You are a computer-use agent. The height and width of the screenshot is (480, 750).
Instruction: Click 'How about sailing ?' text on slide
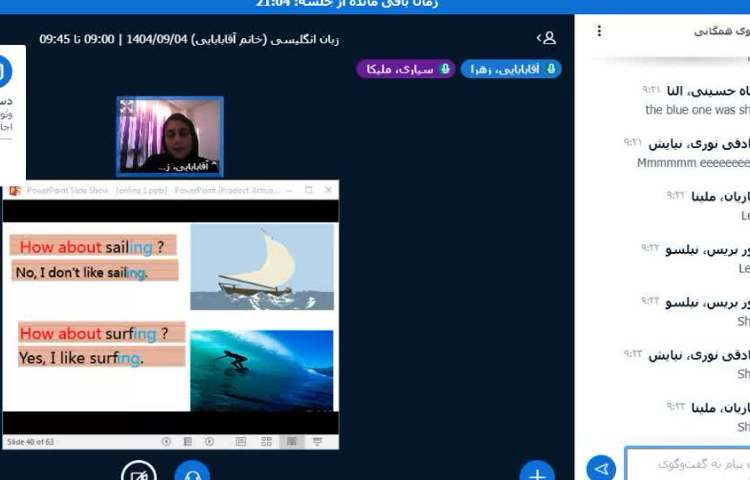92,247
